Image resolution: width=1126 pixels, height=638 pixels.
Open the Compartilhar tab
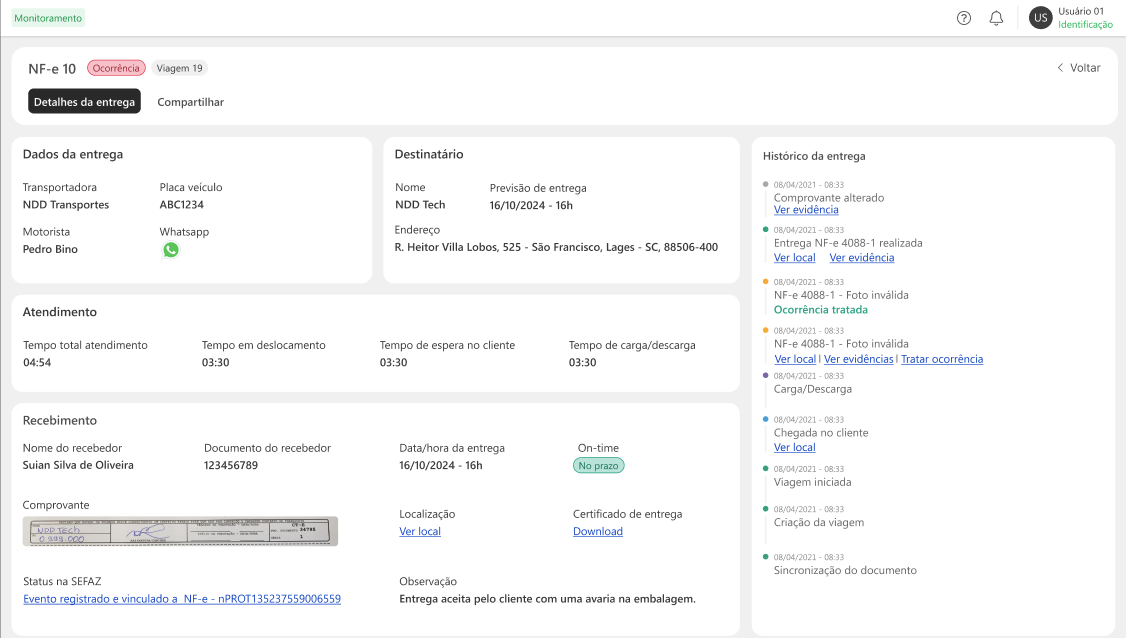pyautogui.click(x=190, y=102)
